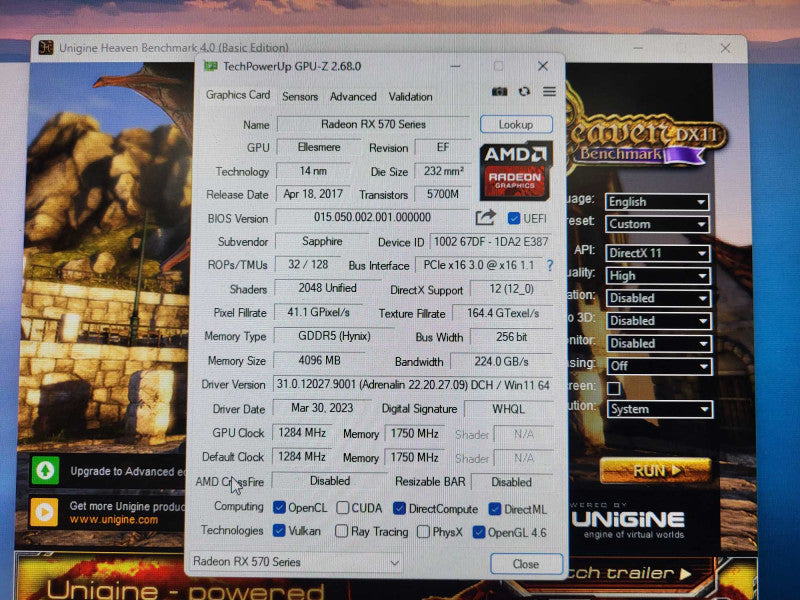Toggle the DirectCompute checkbox
This screenshot has height=600, width=800.
click(x=399, y=508)
